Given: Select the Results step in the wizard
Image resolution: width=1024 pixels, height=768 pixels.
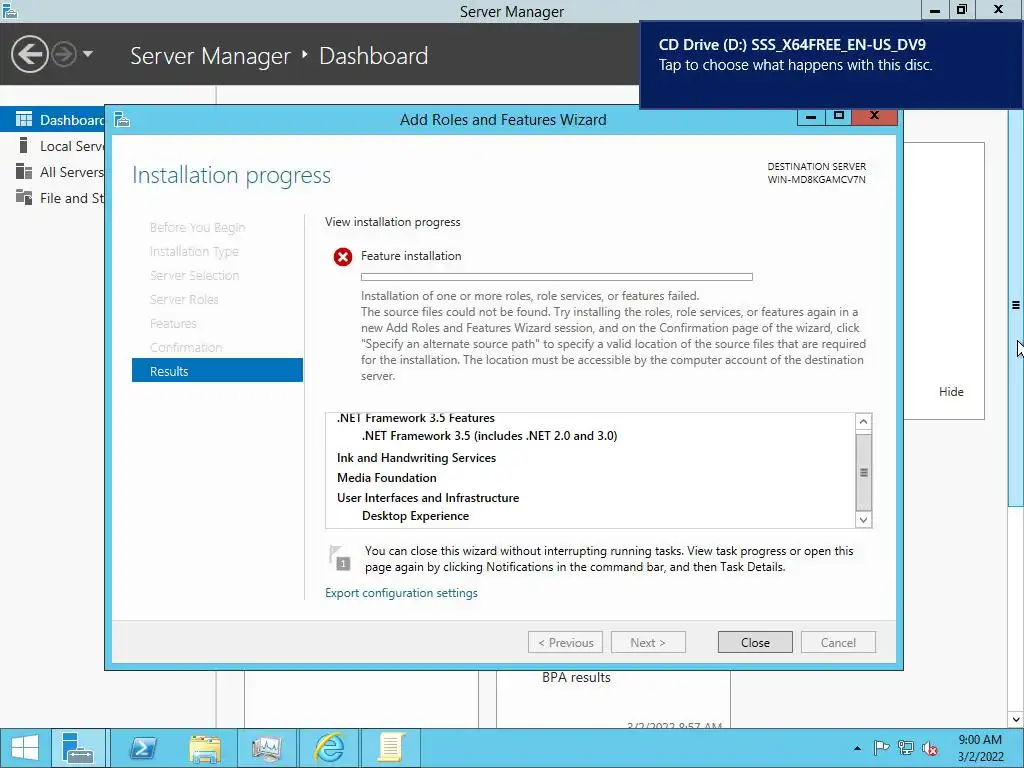Looking at the screenshot, I should tap(217, 371).
